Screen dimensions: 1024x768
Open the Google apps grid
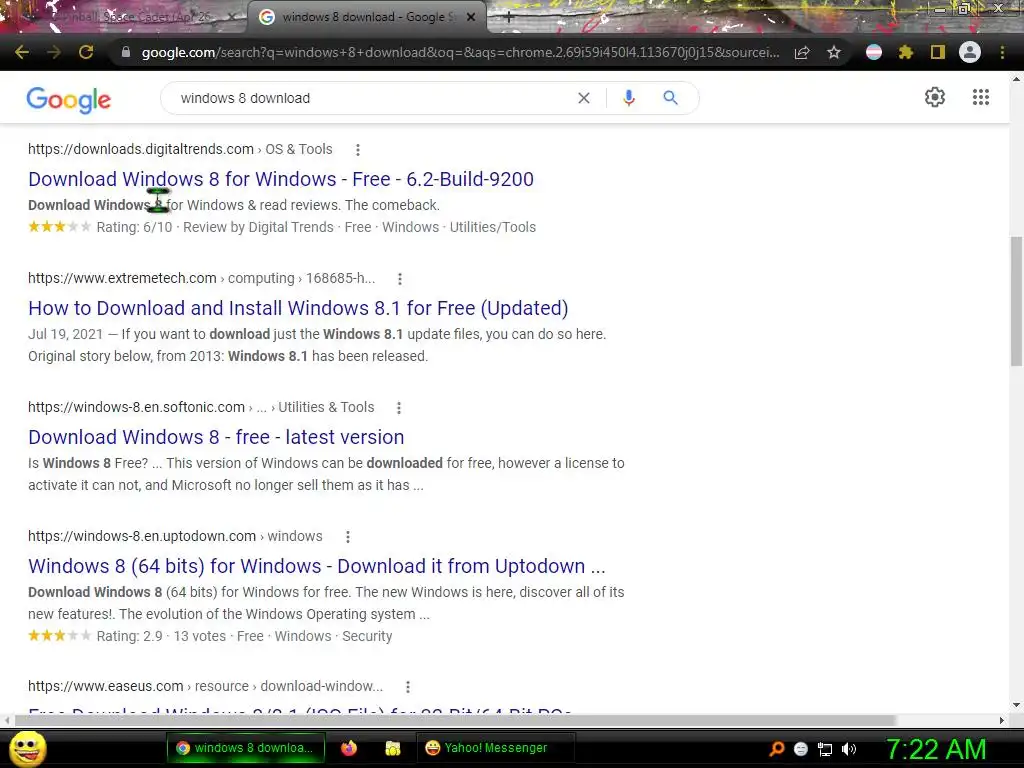[x=981, y=97]
